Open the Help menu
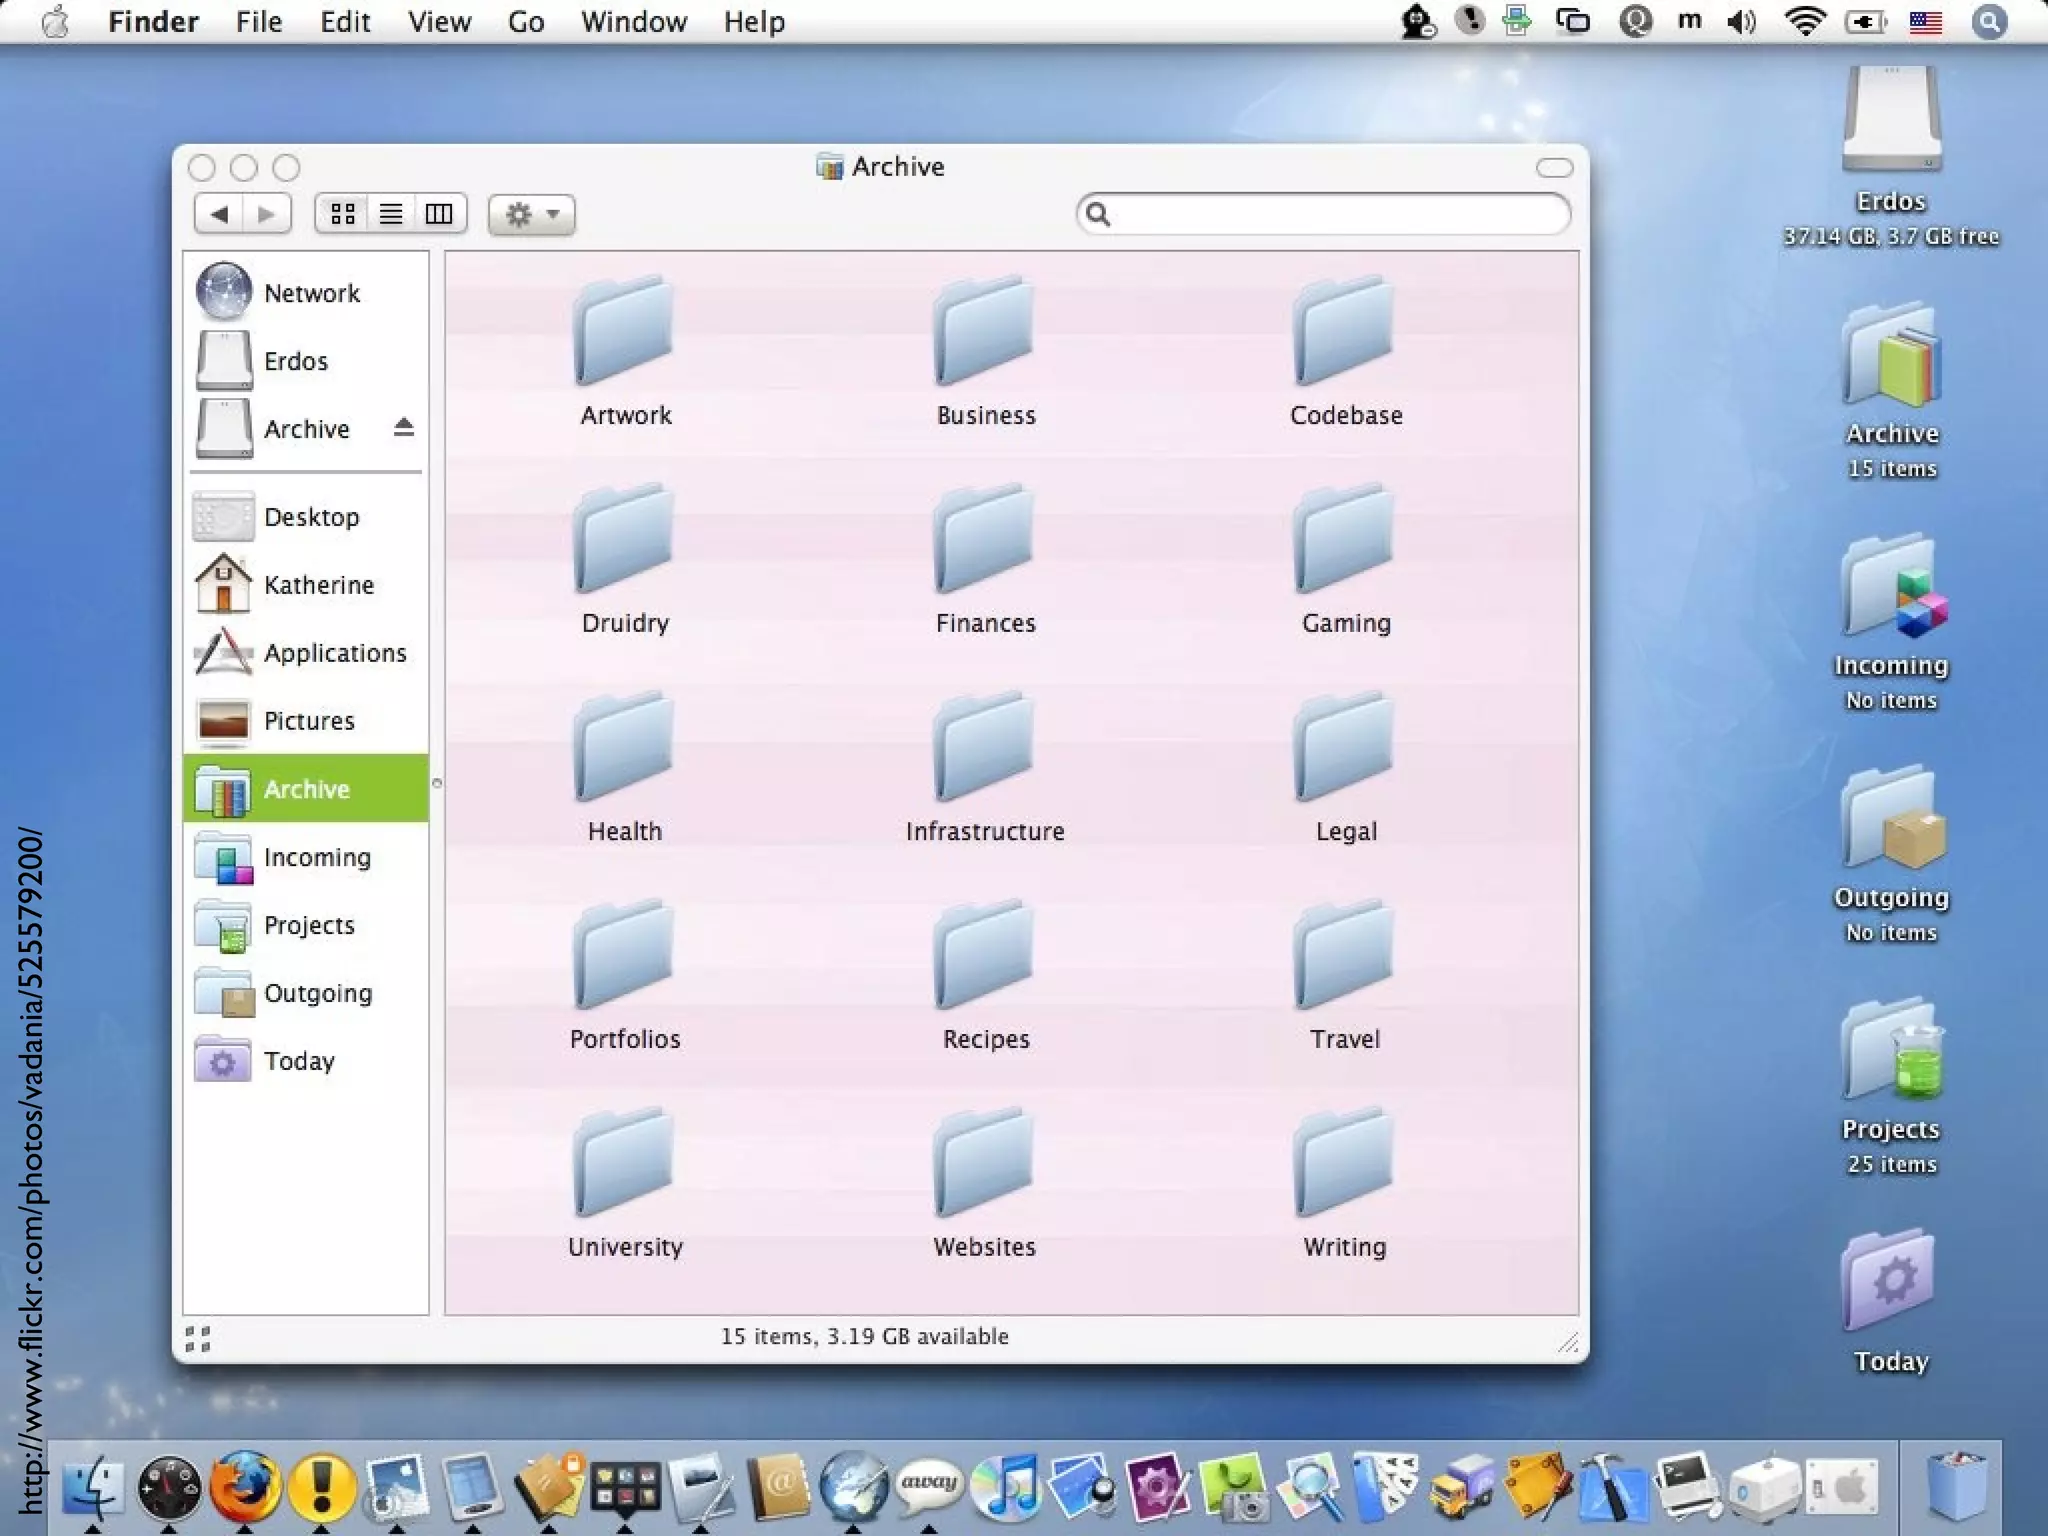 [x=754, y=21]
